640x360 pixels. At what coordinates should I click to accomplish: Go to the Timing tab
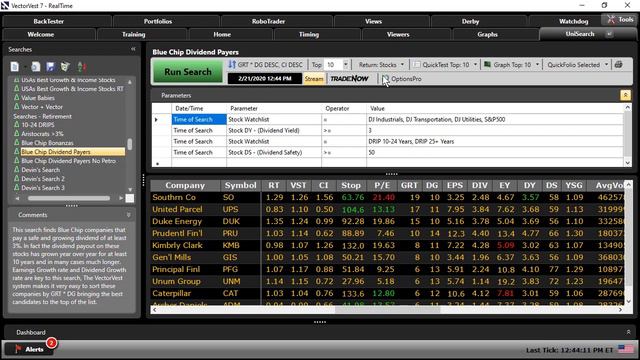(309, 34)
